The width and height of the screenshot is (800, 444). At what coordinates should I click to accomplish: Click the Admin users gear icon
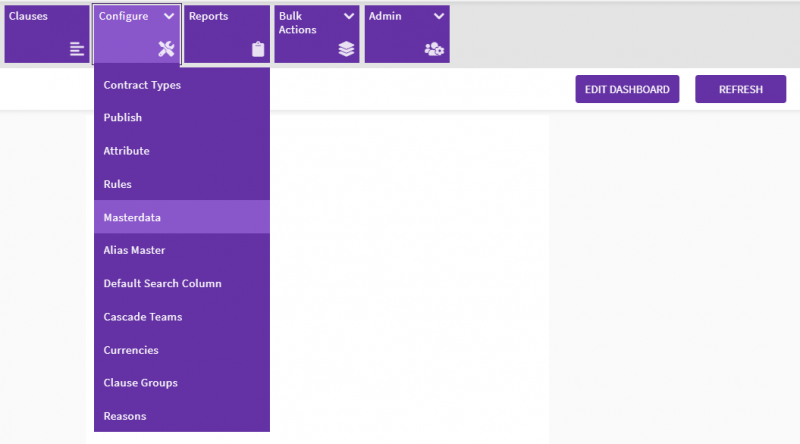coord(434,49)
